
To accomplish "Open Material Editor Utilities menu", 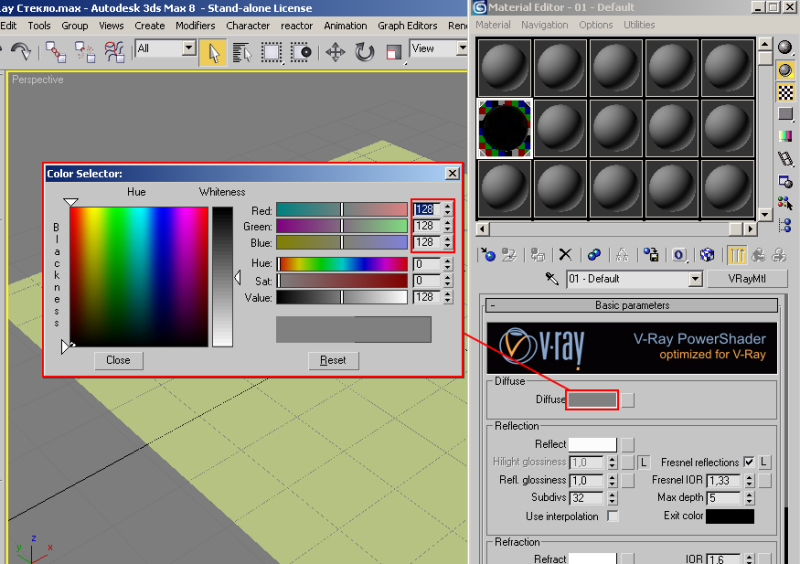I will (639, 25).
